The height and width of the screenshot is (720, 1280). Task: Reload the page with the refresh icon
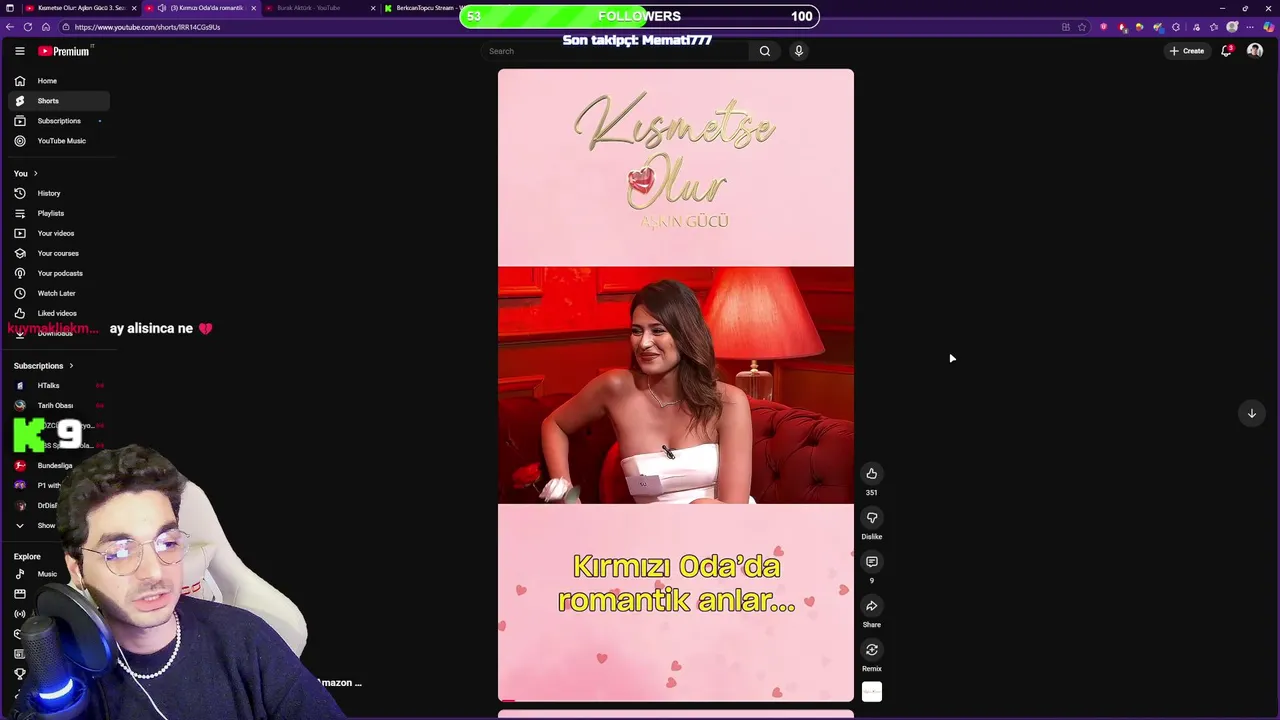28,27
